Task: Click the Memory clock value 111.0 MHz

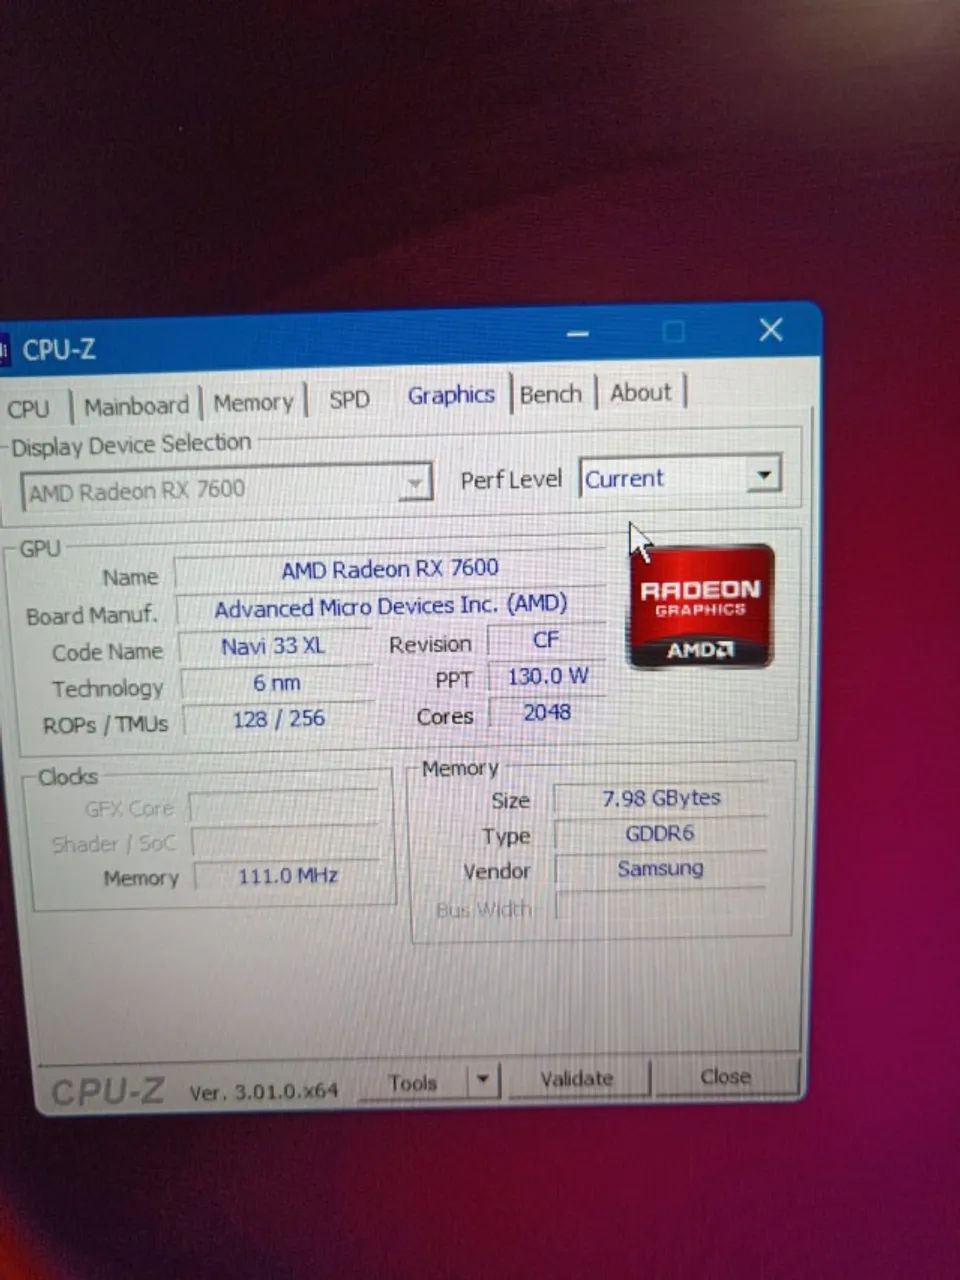Action: coord(288,876)
